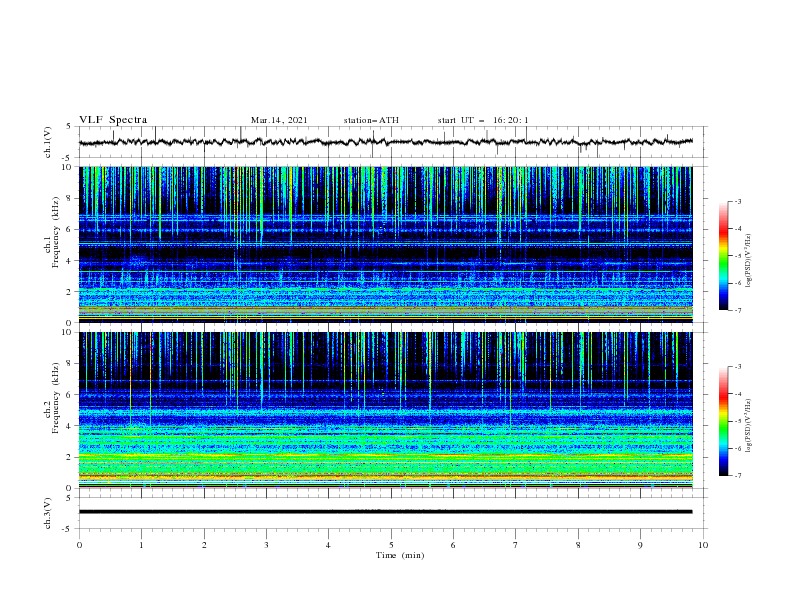Click time axis tick label "4"
Viewport: 792px width, 612px height.
328,545
